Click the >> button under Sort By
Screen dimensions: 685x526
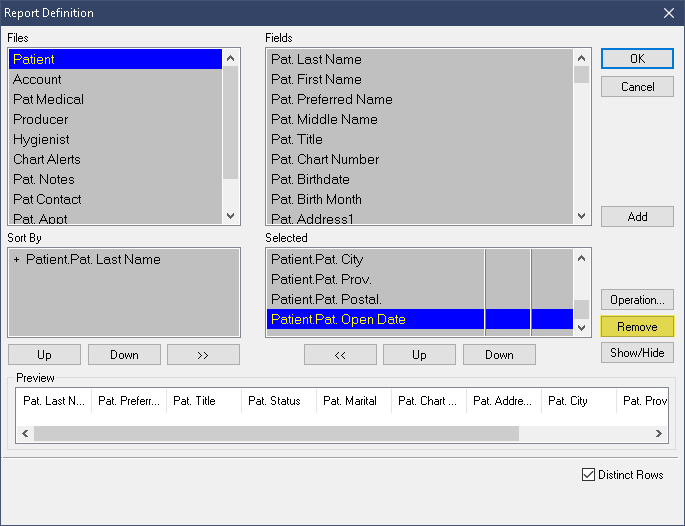[203, 355]
